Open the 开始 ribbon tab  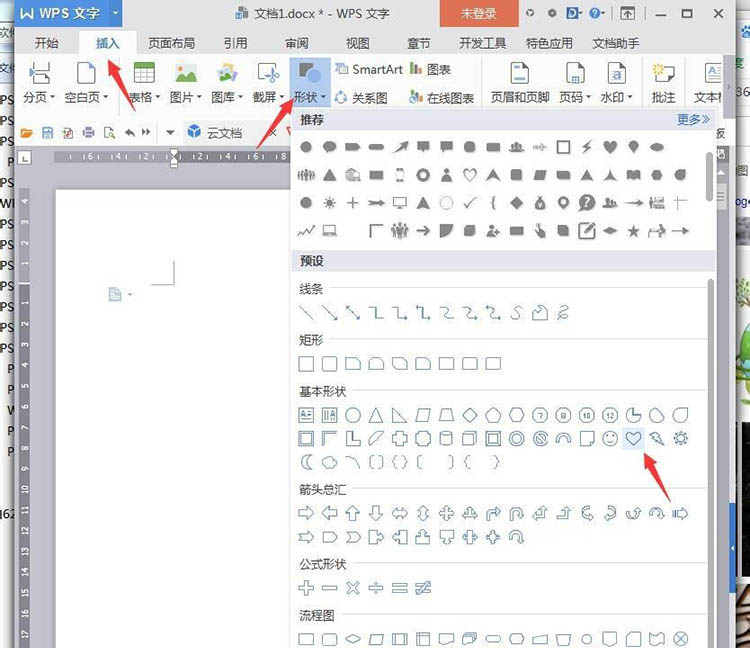click(46, 44)
